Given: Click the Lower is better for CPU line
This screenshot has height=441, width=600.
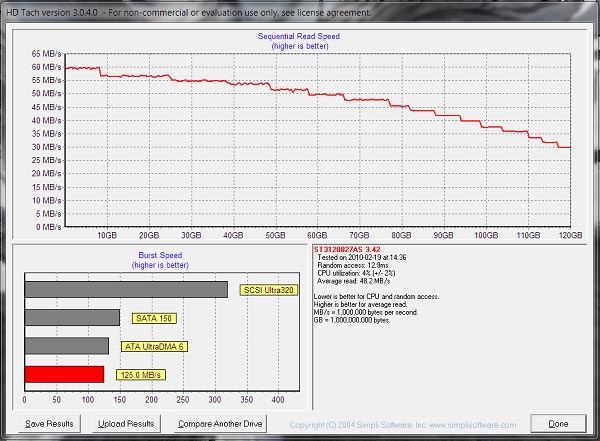Looking at the screenshot, I should [x=376, y=297].
